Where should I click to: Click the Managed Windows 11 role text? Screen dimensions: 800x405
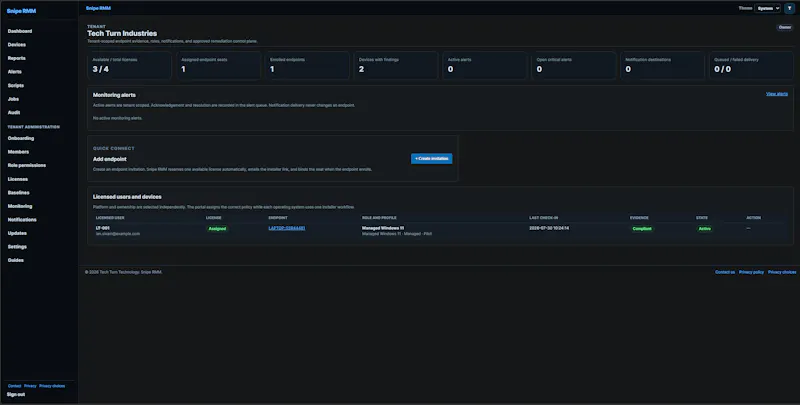coord(383,228)
